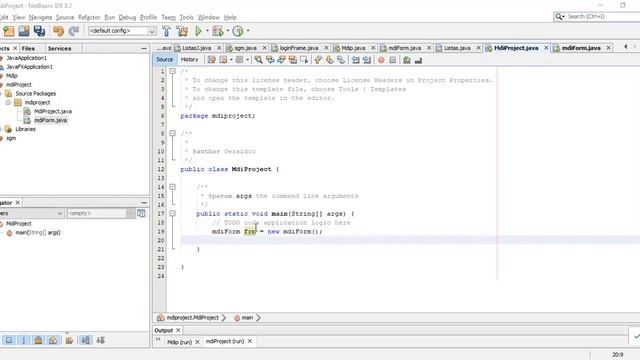Screen dimensions: 640x360
Task: Click mdiproject.MdiProject breadcrumb
Action: coord(192,318)
